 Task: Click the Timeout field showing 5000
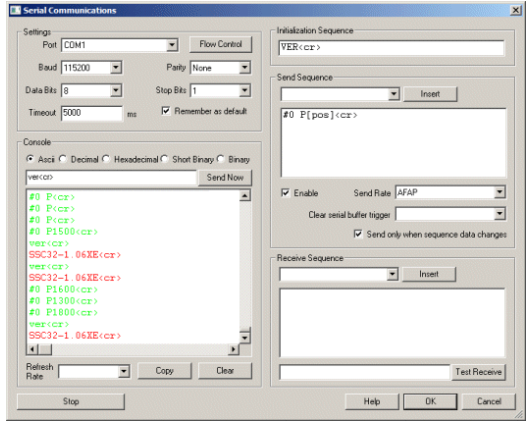pyautogui.click(x=92, y=113)
